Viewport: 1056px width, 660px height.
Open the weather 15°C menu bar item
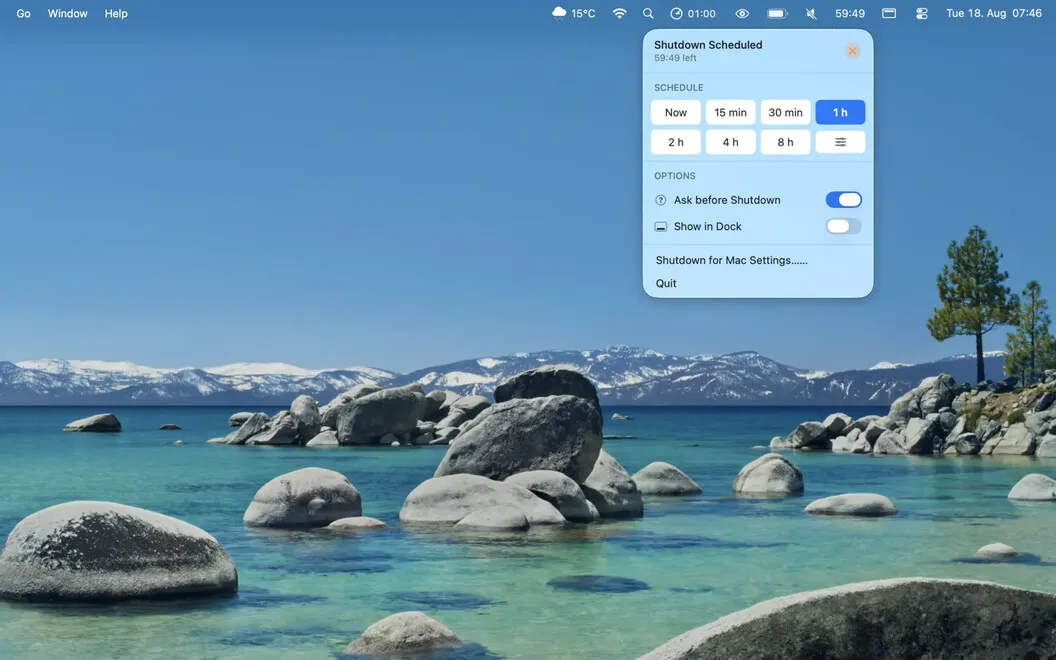[x=573, y=13]
